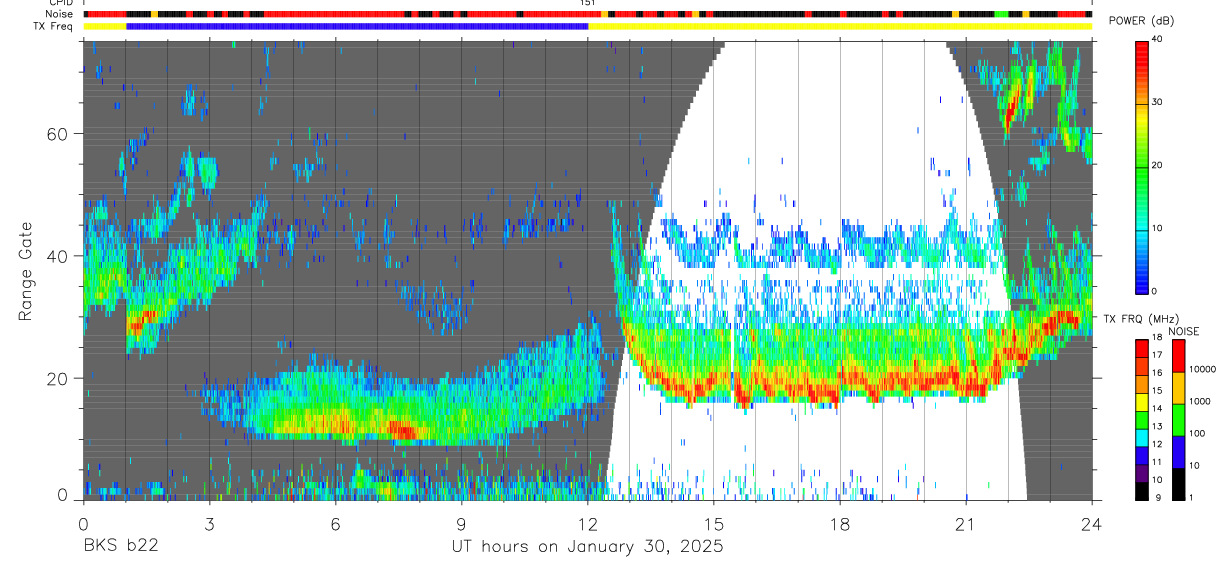The image size is (1228, 567).
Task: Click the "15" label on TX frequency legend
Action: [1157, 390]
